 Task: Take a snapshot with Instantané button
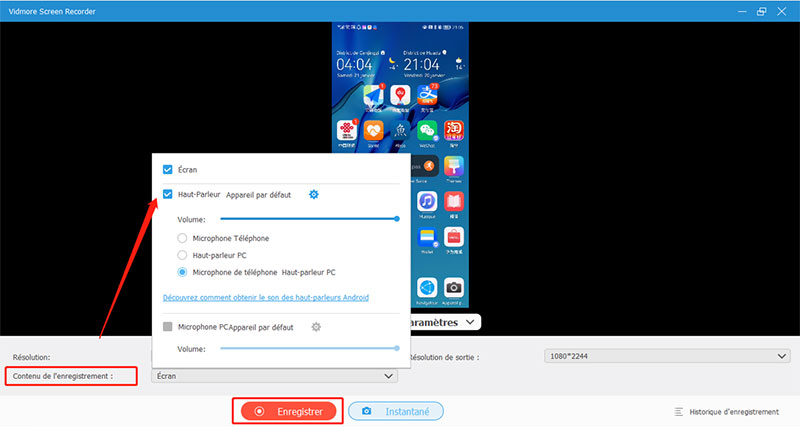coord(397,411)
